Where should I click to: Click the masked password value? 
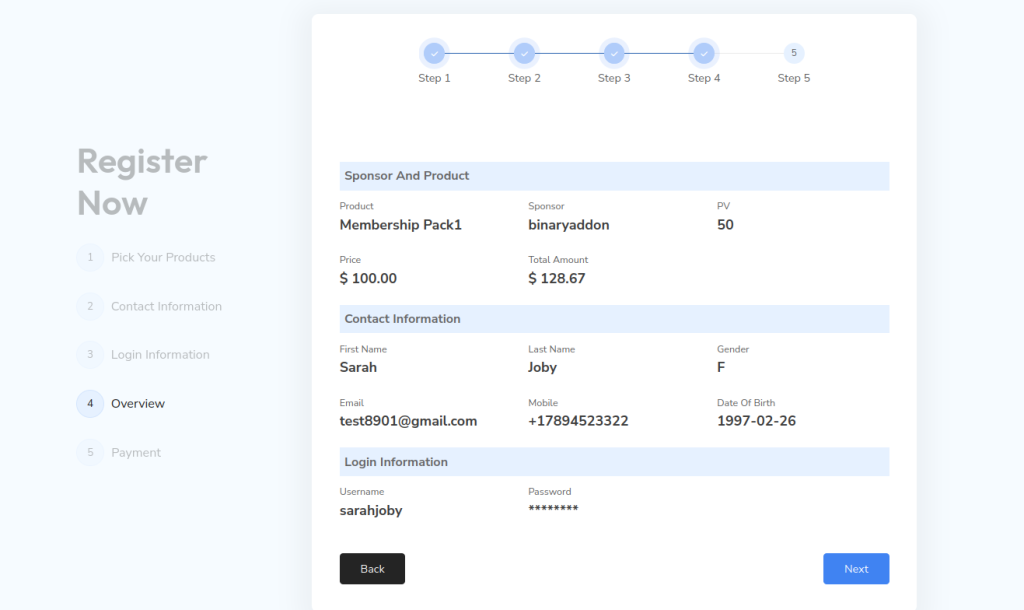553,509
